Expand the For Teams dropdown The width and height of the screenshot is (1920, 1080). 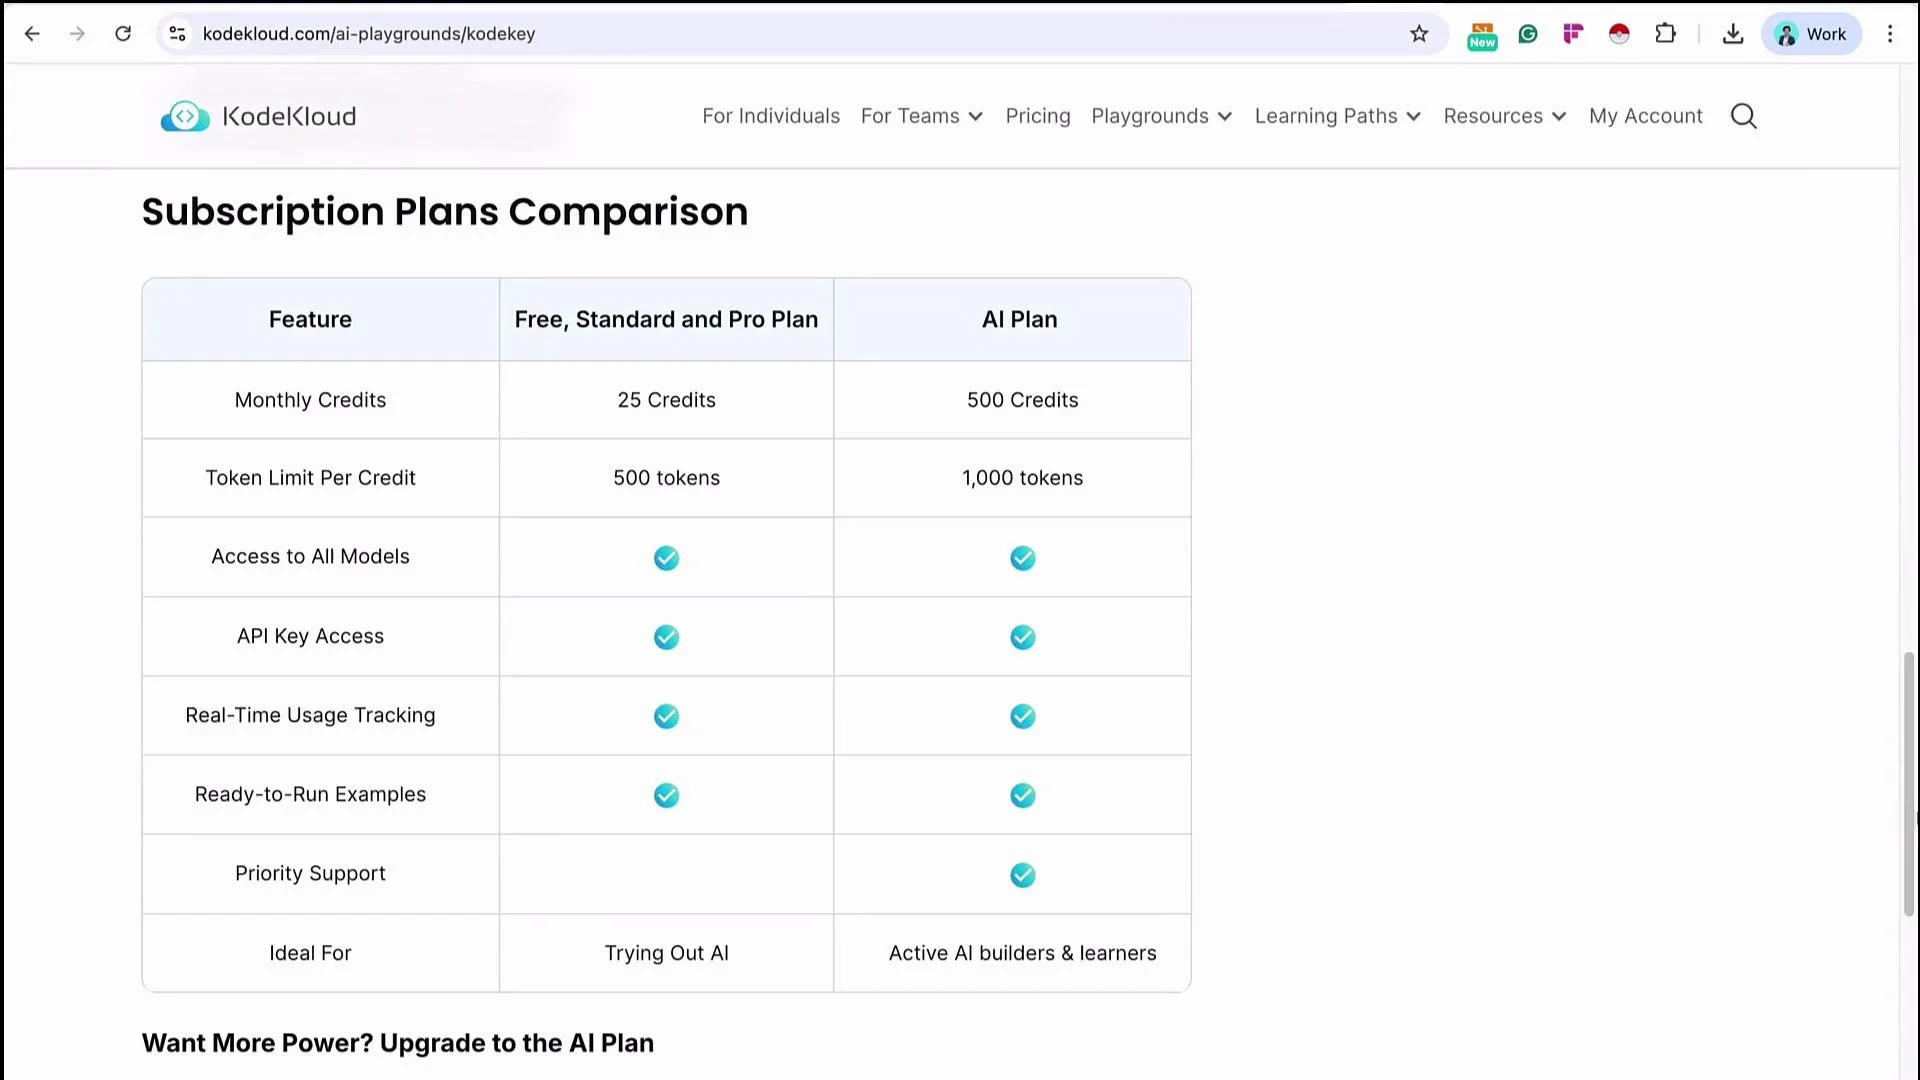[922, 116]
